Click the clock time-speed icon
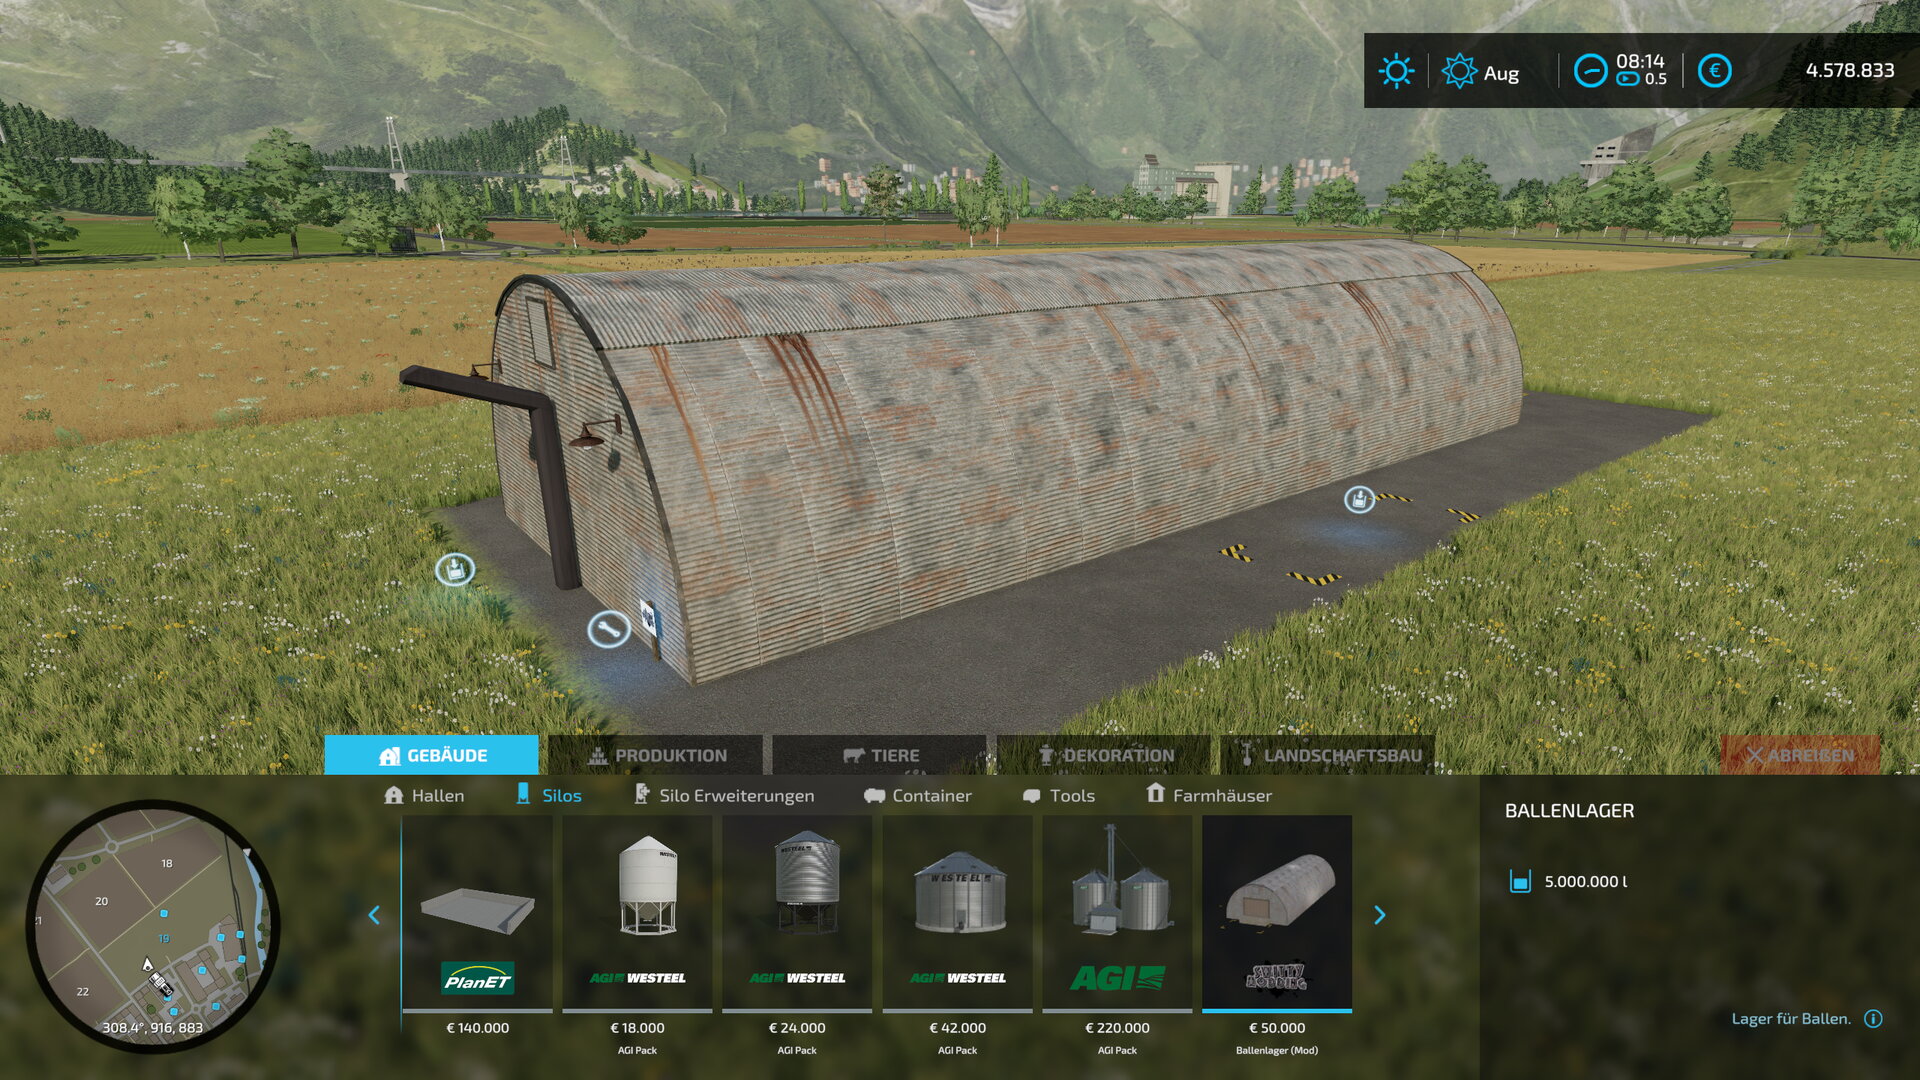 (1590, 71)
